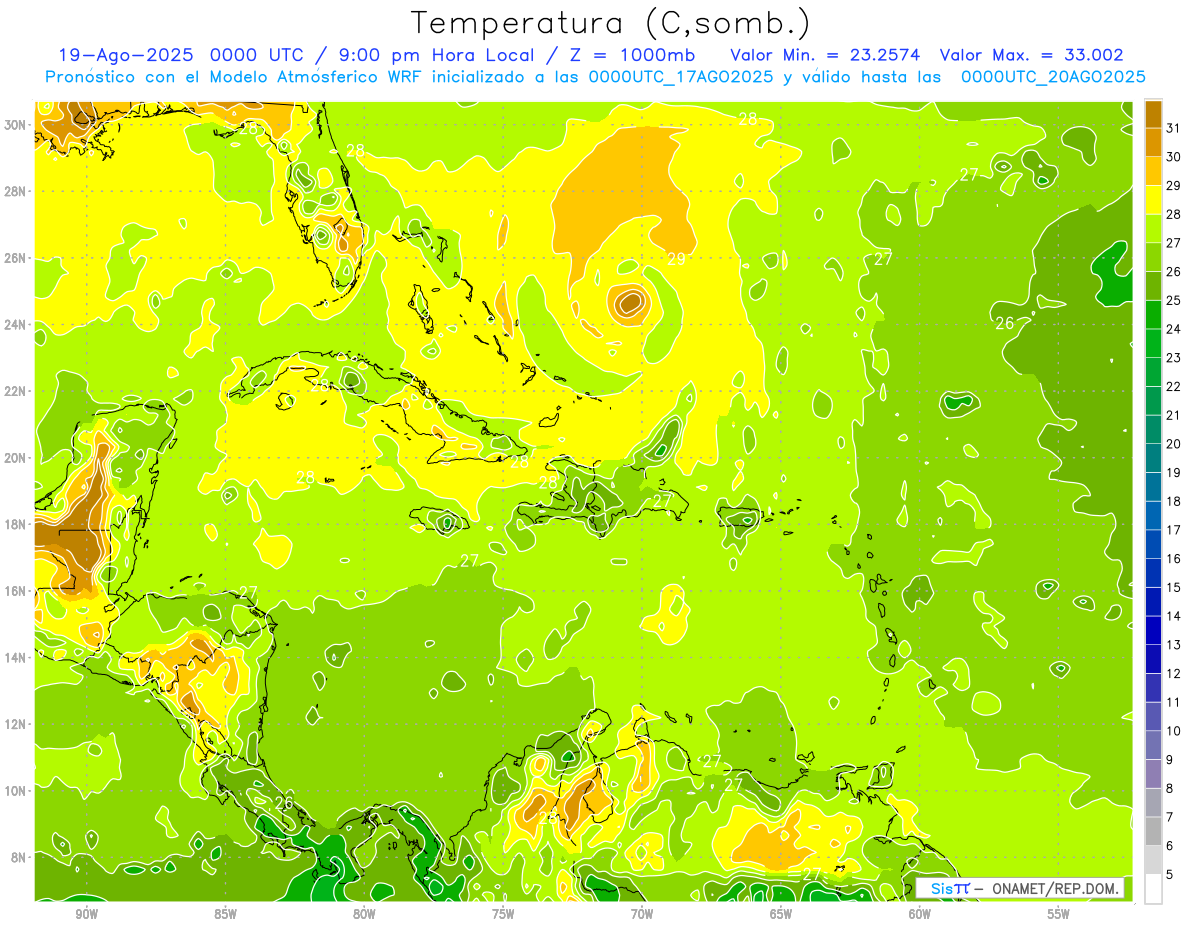1200x927 pixels.
Task: Click the 24N latitude label
Action: (16, 324)
